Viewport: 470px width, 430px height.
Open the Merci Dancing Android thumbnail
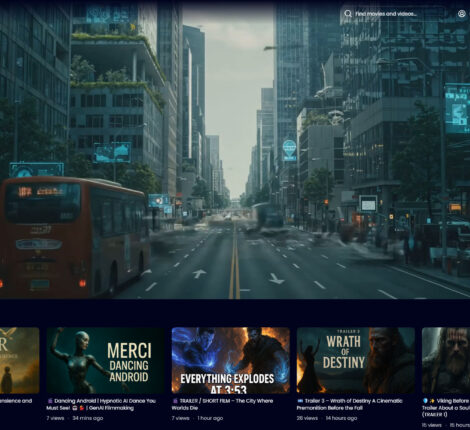click(105, 360)
